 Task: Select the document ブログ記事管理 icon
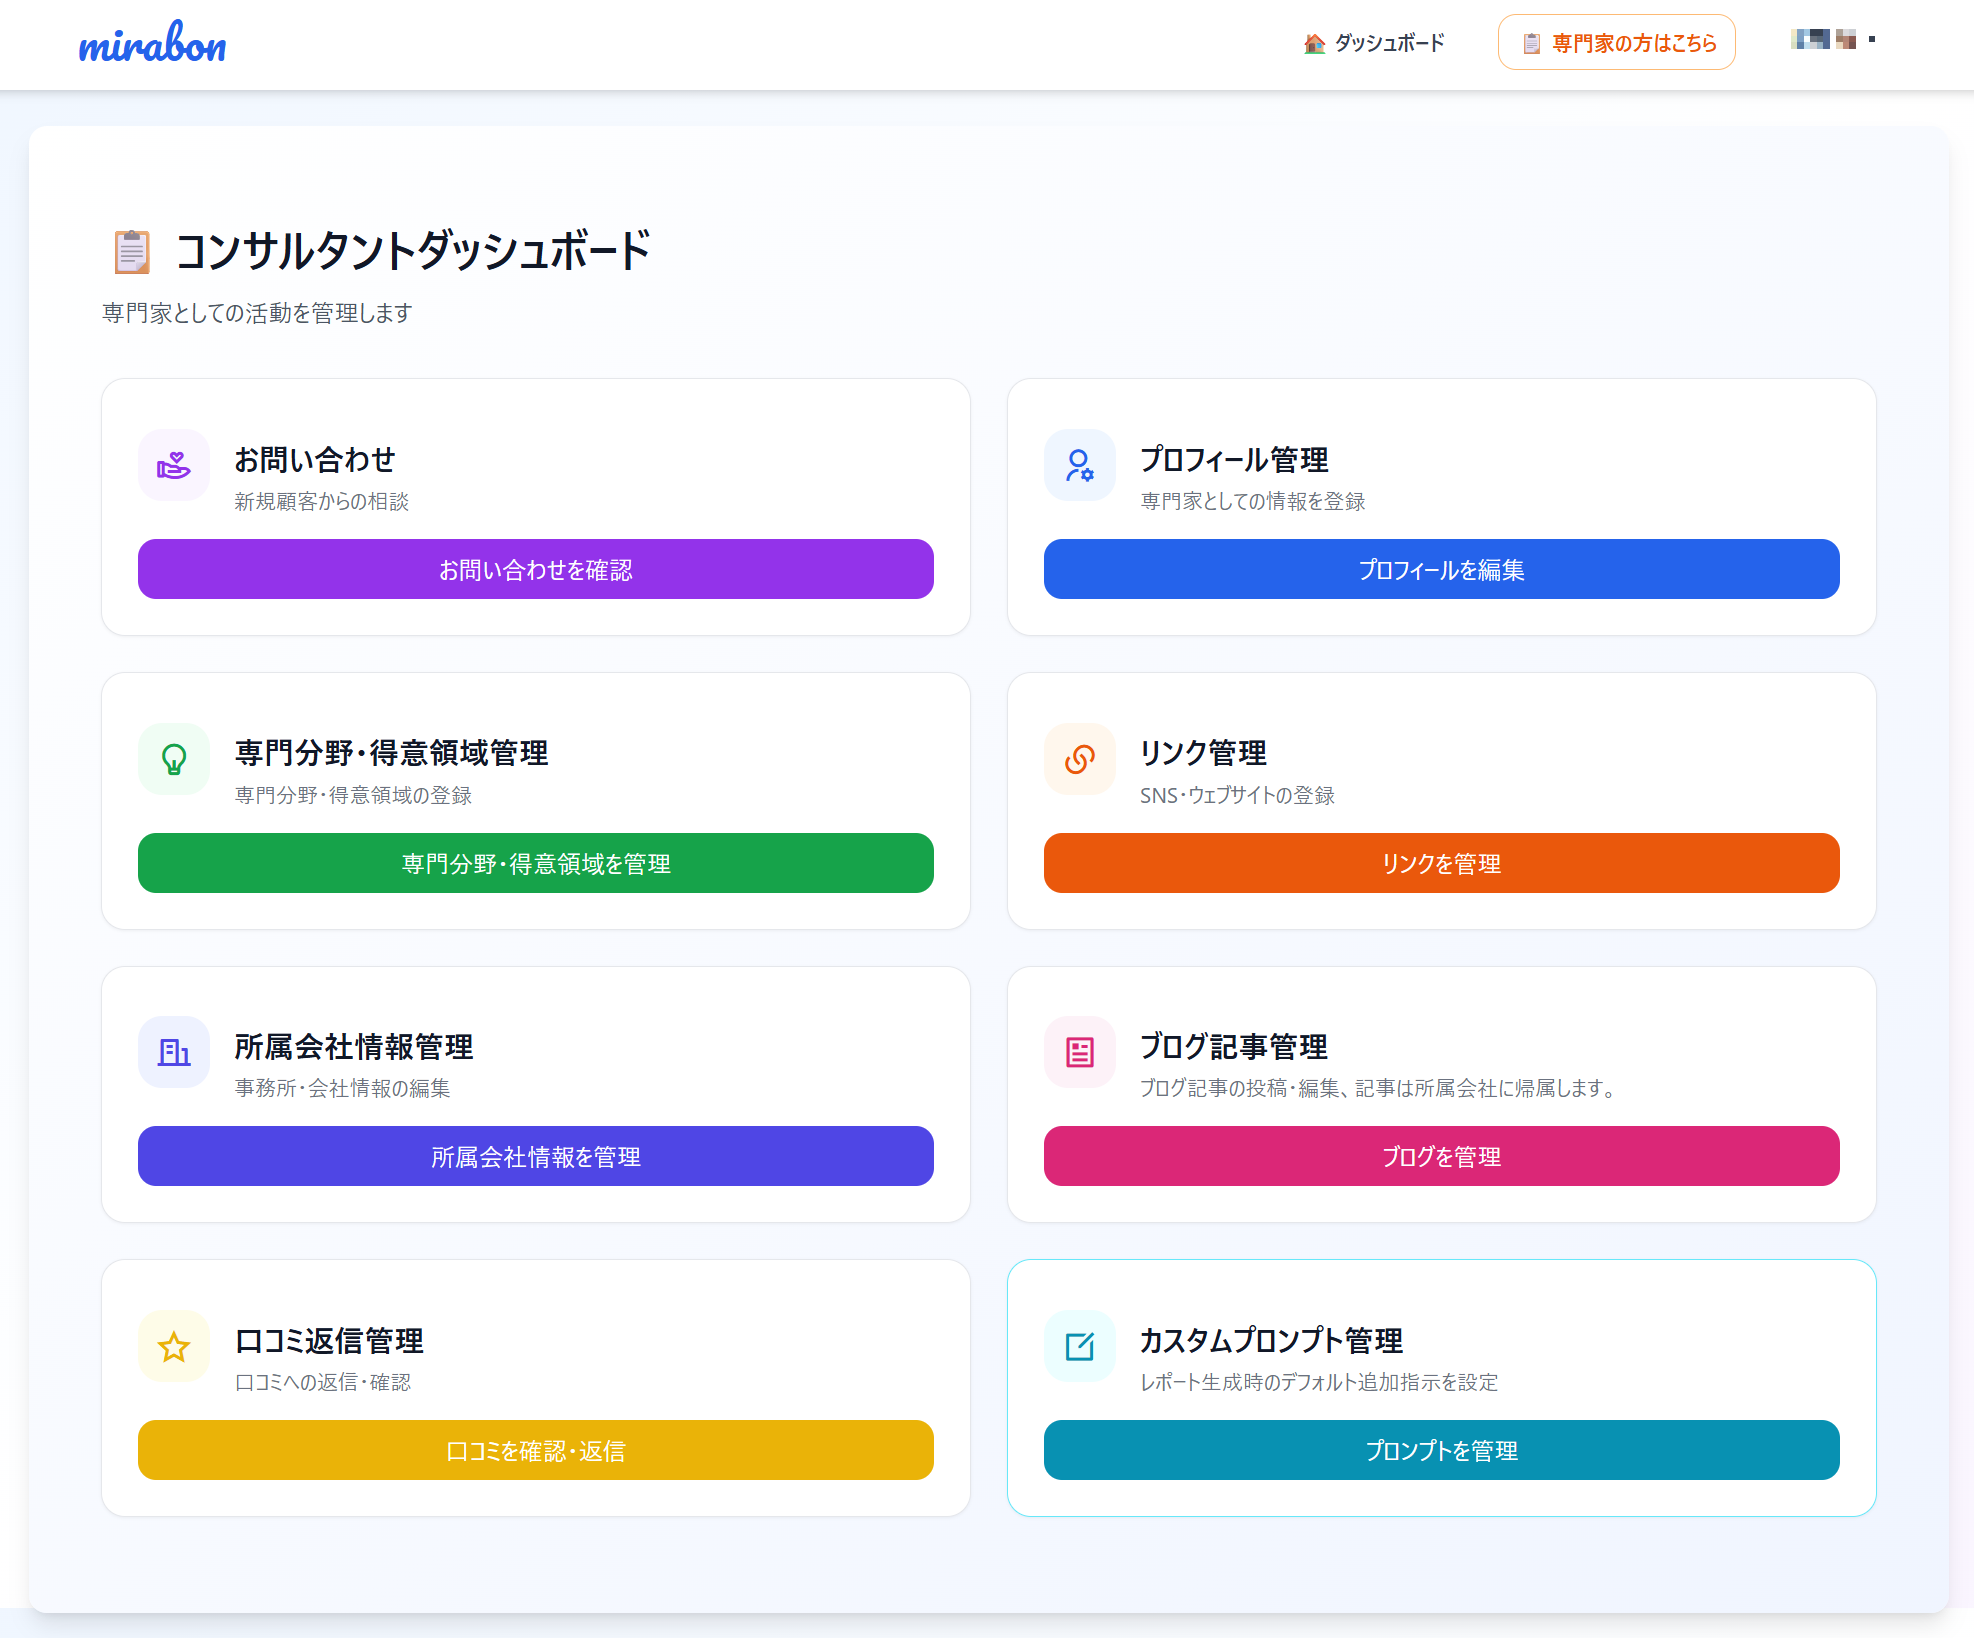(1079, 1052)
